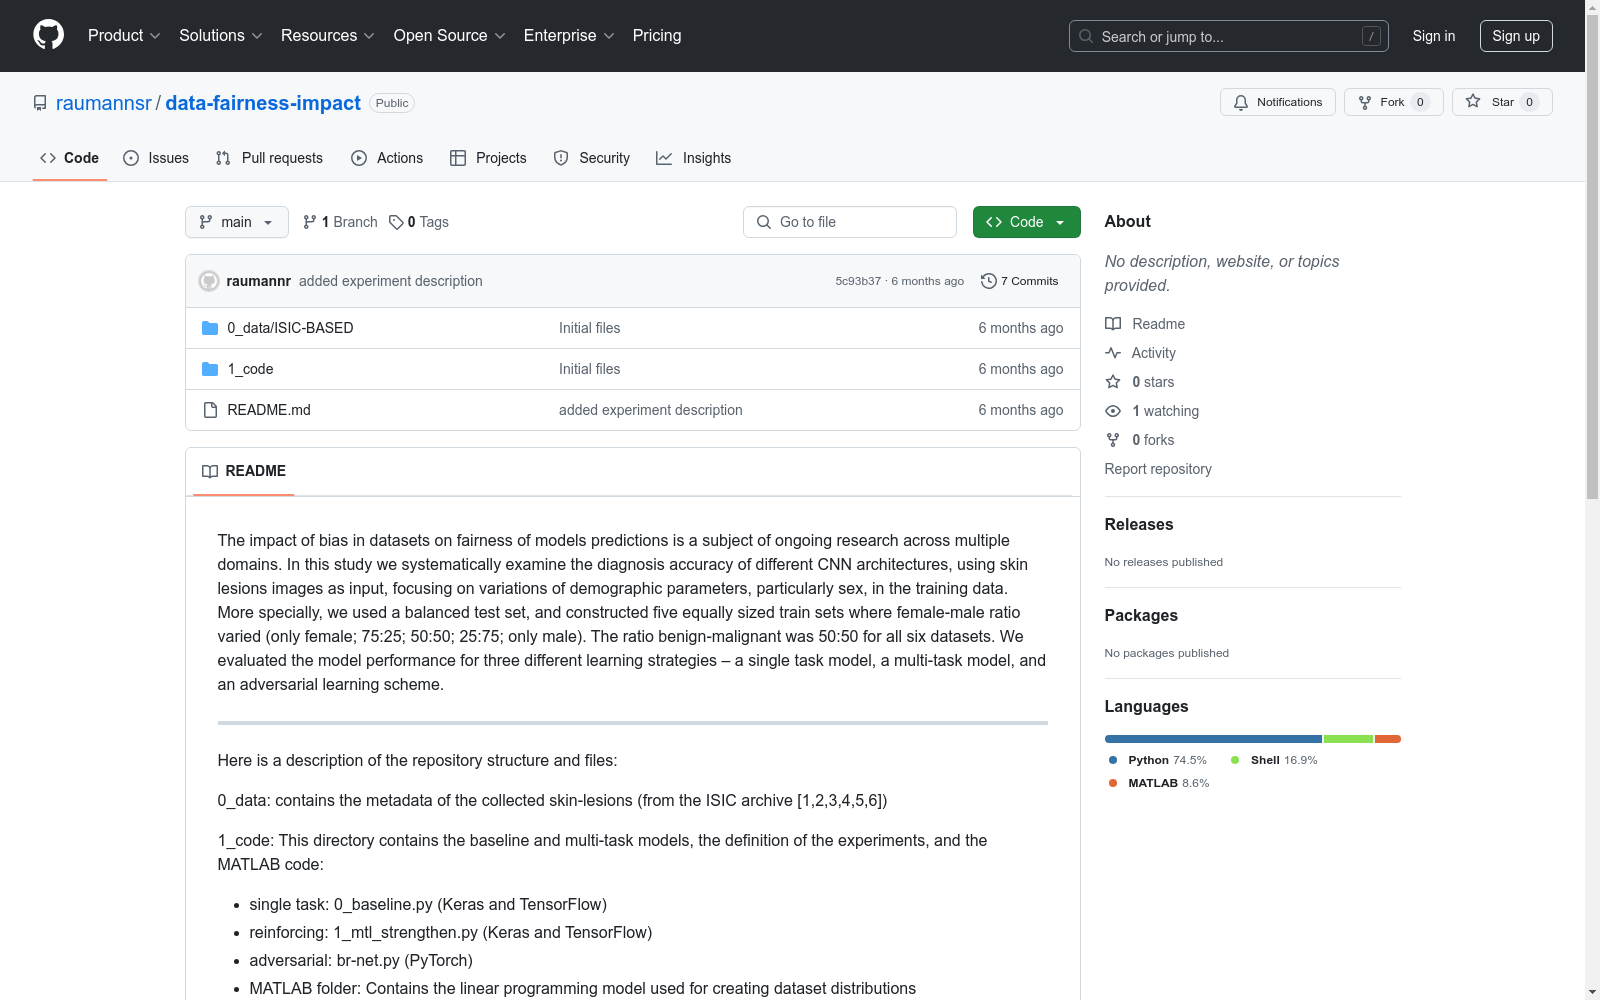Expand the Product navigation menu
The height and width of the screenshot is (1000, 1600).
[123, 36]
